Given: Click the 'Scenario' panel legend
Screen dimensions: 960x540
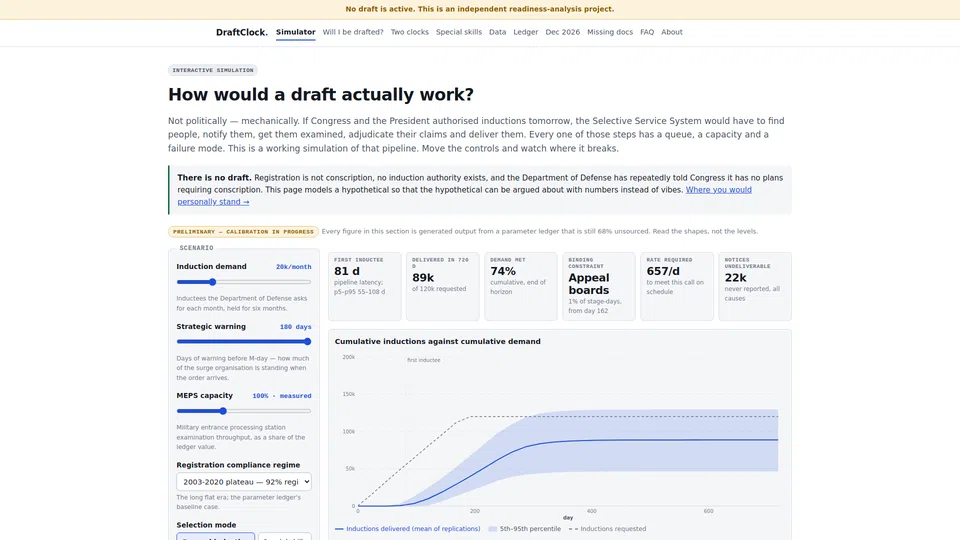Looking at the screenshot, I should coord(197,248).
